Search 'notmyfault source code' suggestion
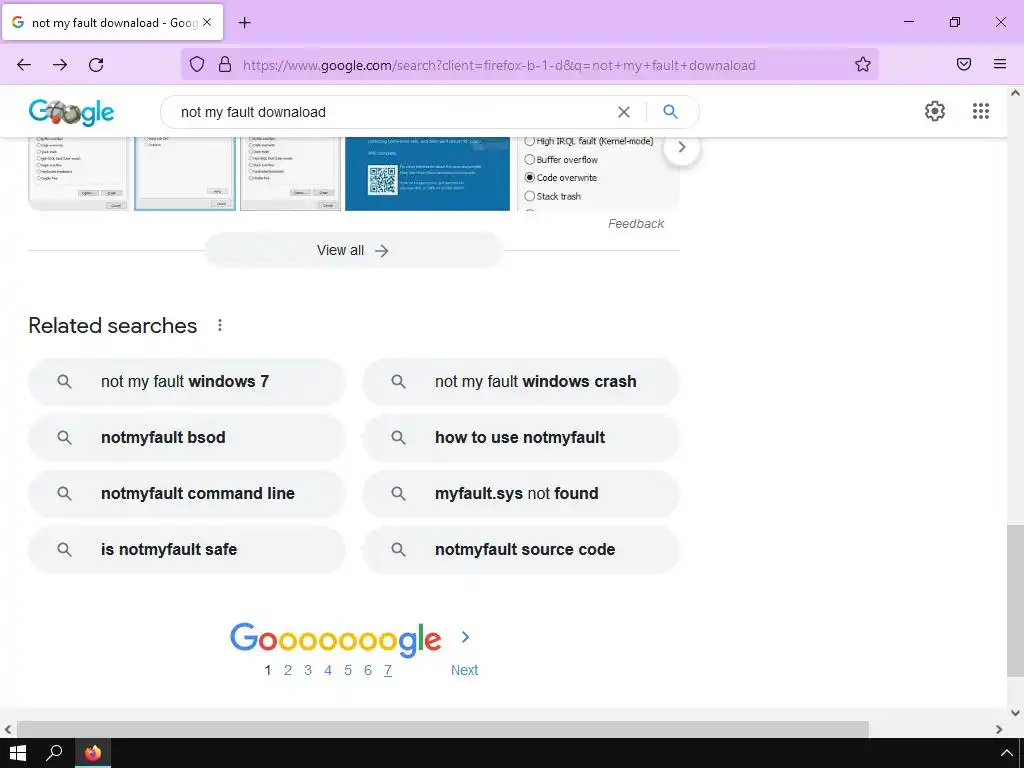Viewport: 1024px width, 768px height. point(520,549)
